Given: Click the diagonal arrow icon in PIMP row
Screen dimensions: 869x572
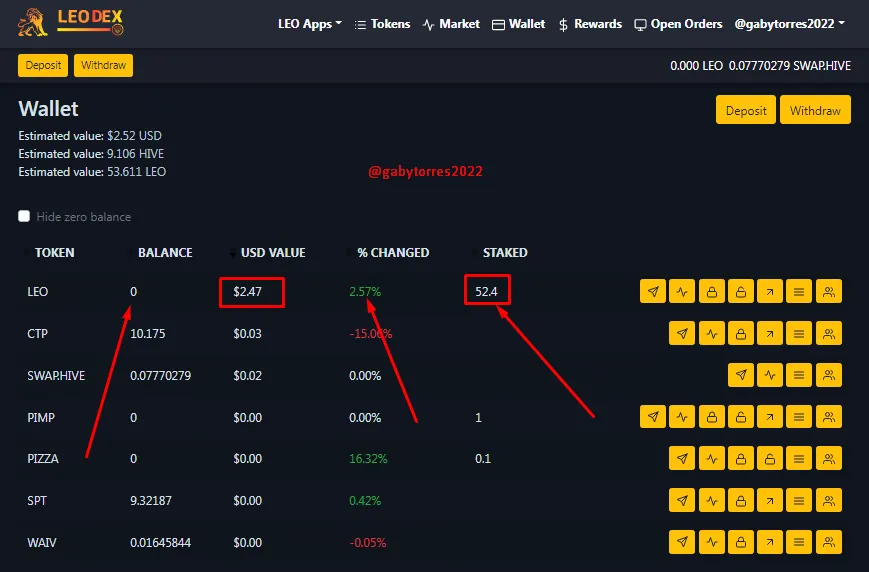Looking at the screenshot, I should 770,417.
